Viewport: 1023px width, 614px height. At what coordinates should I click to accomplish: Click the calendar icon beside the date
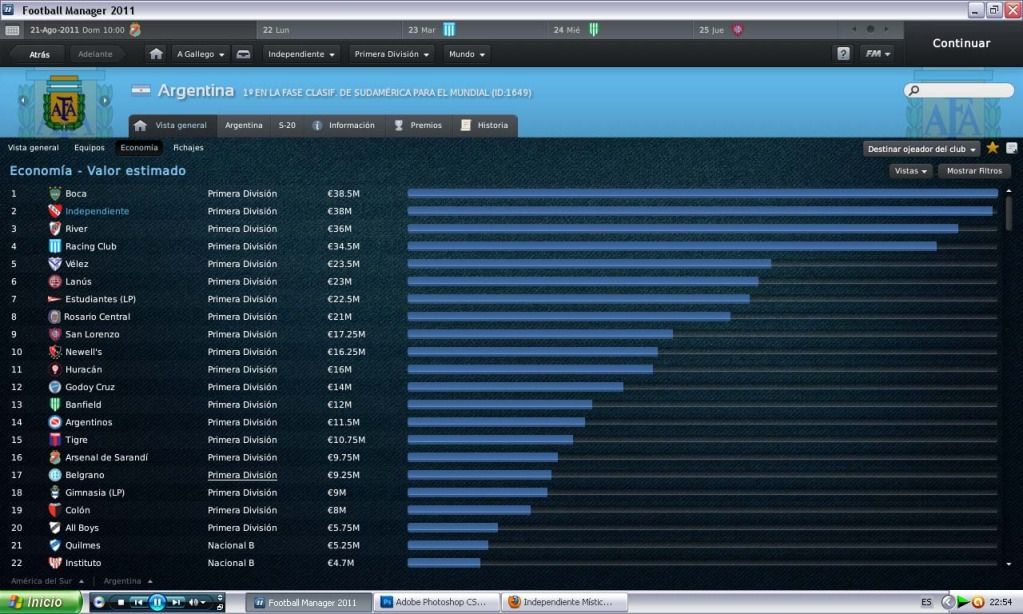point(12,30)
